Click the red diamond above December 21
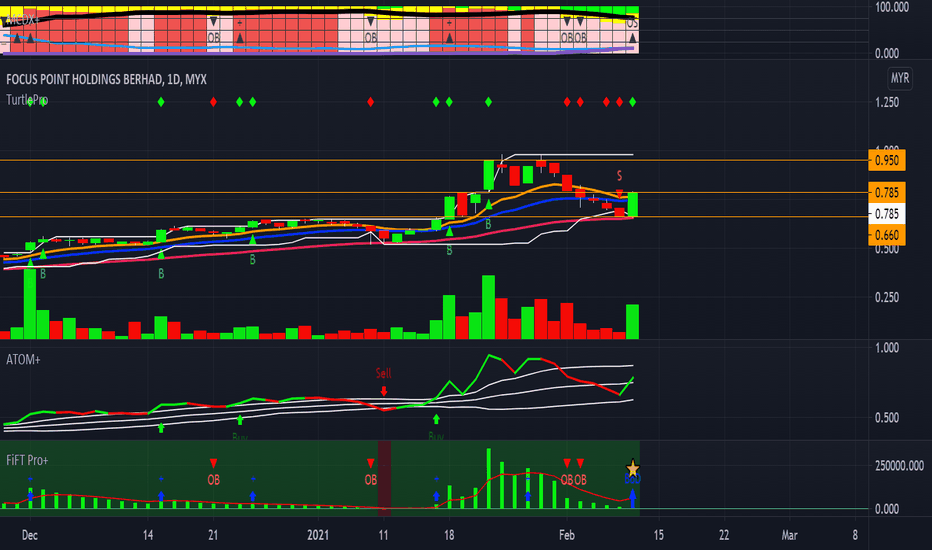Screen dimensions: 932x550 tap(213, 102)
